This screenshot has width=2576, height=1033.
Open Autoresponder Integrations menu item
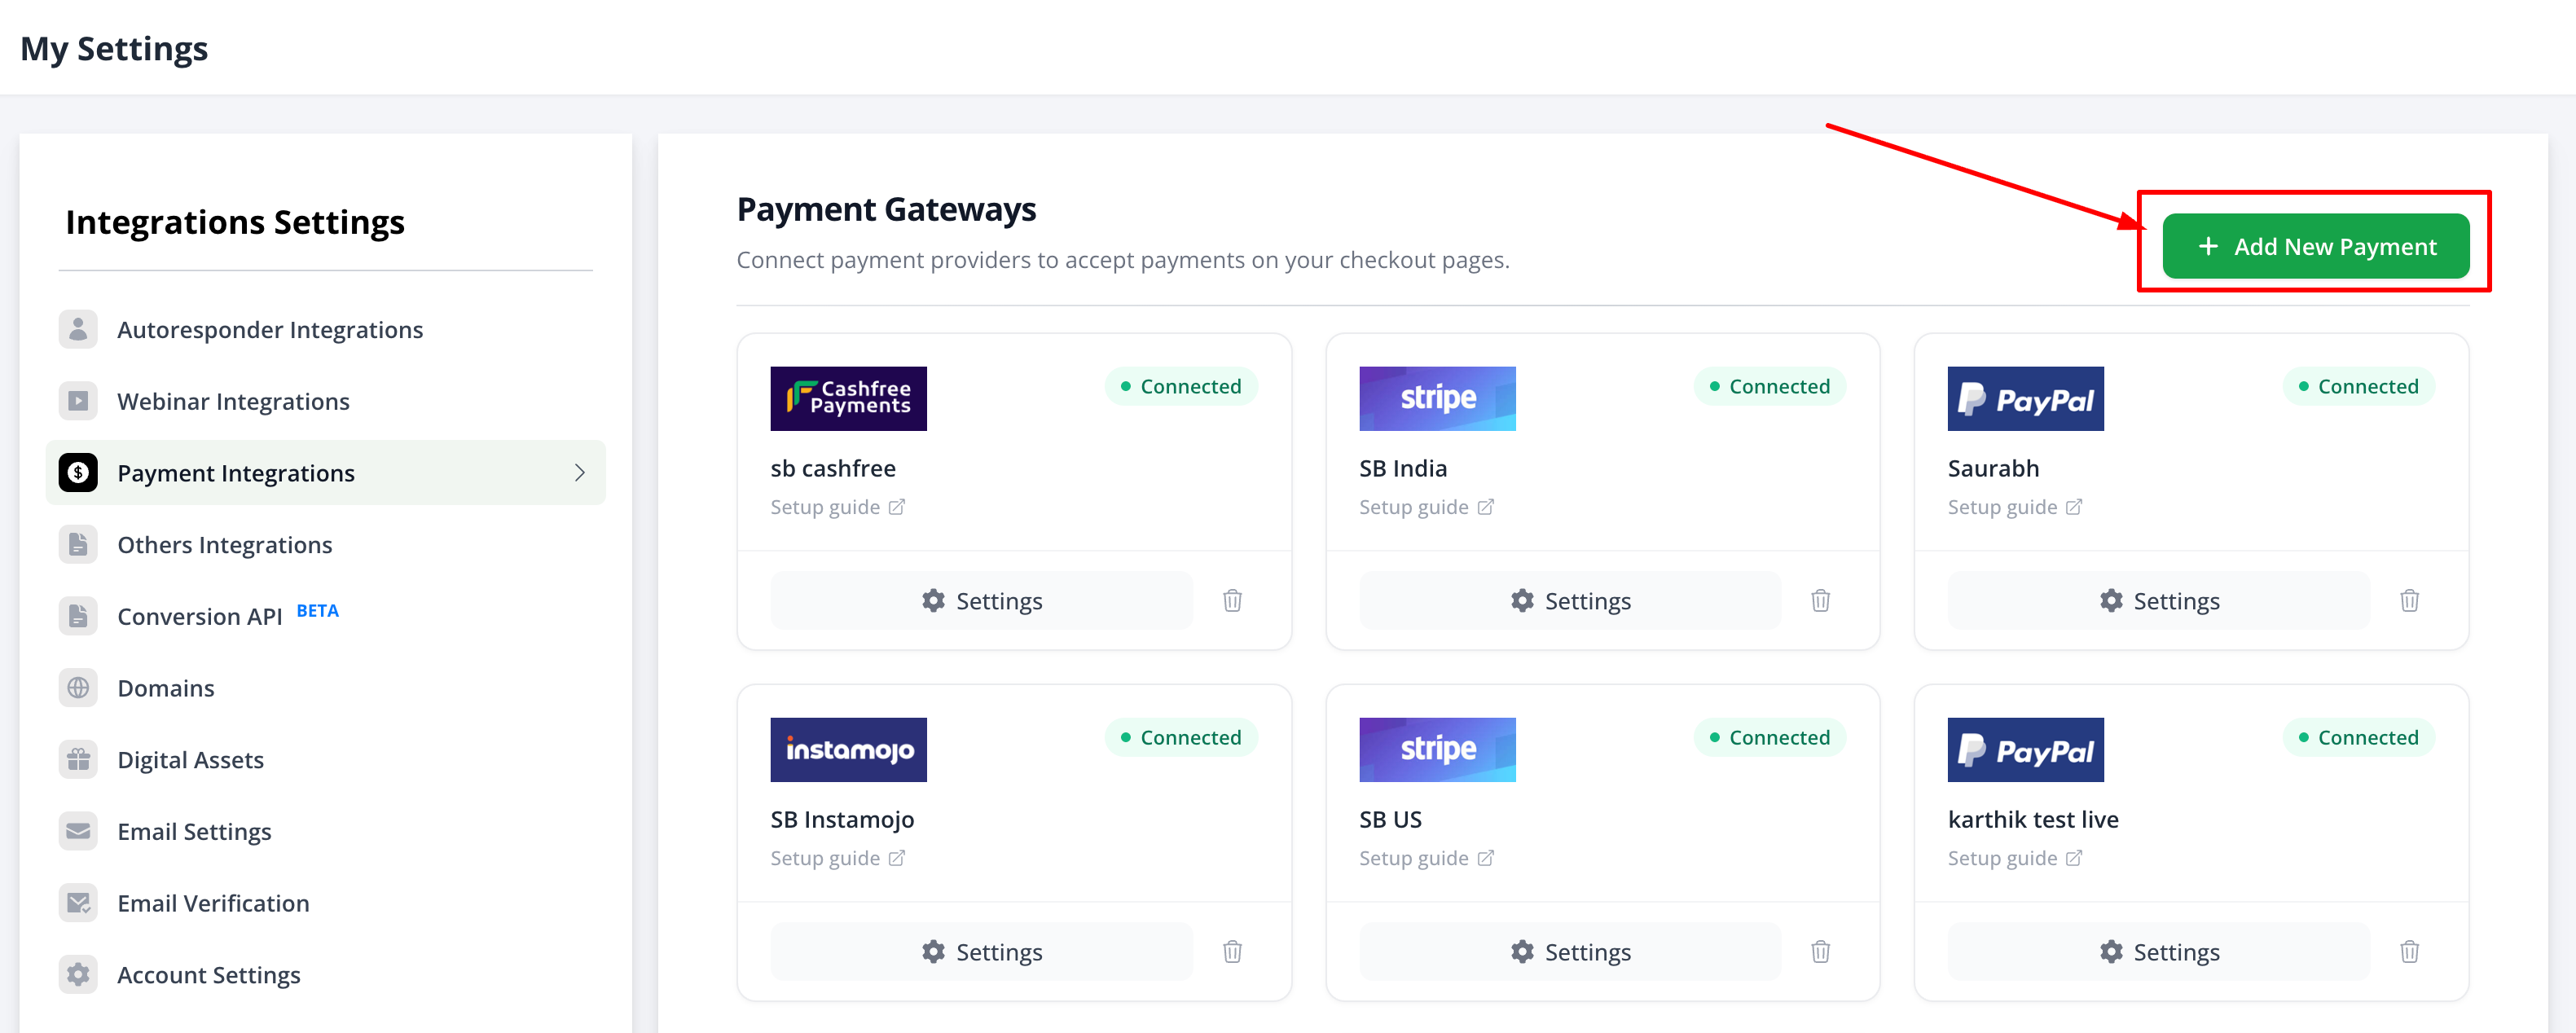click(269, 329)
